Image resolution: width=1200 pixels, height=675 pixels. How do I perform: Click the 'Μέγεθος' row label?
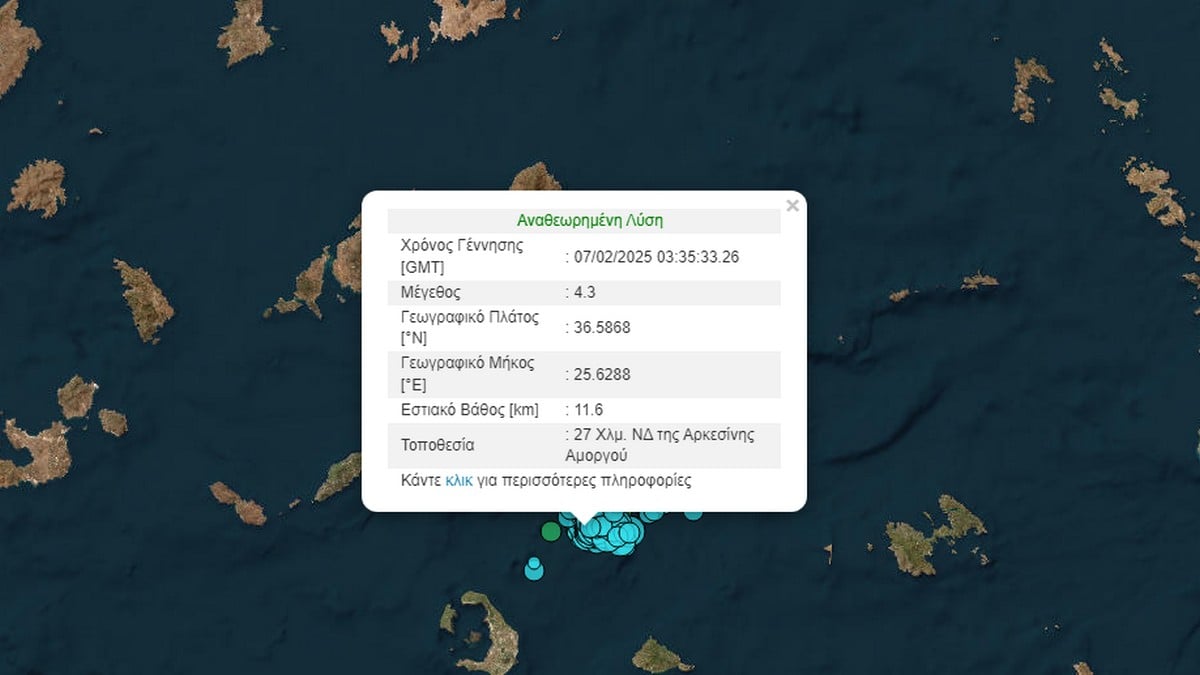(x=429, y=293)
